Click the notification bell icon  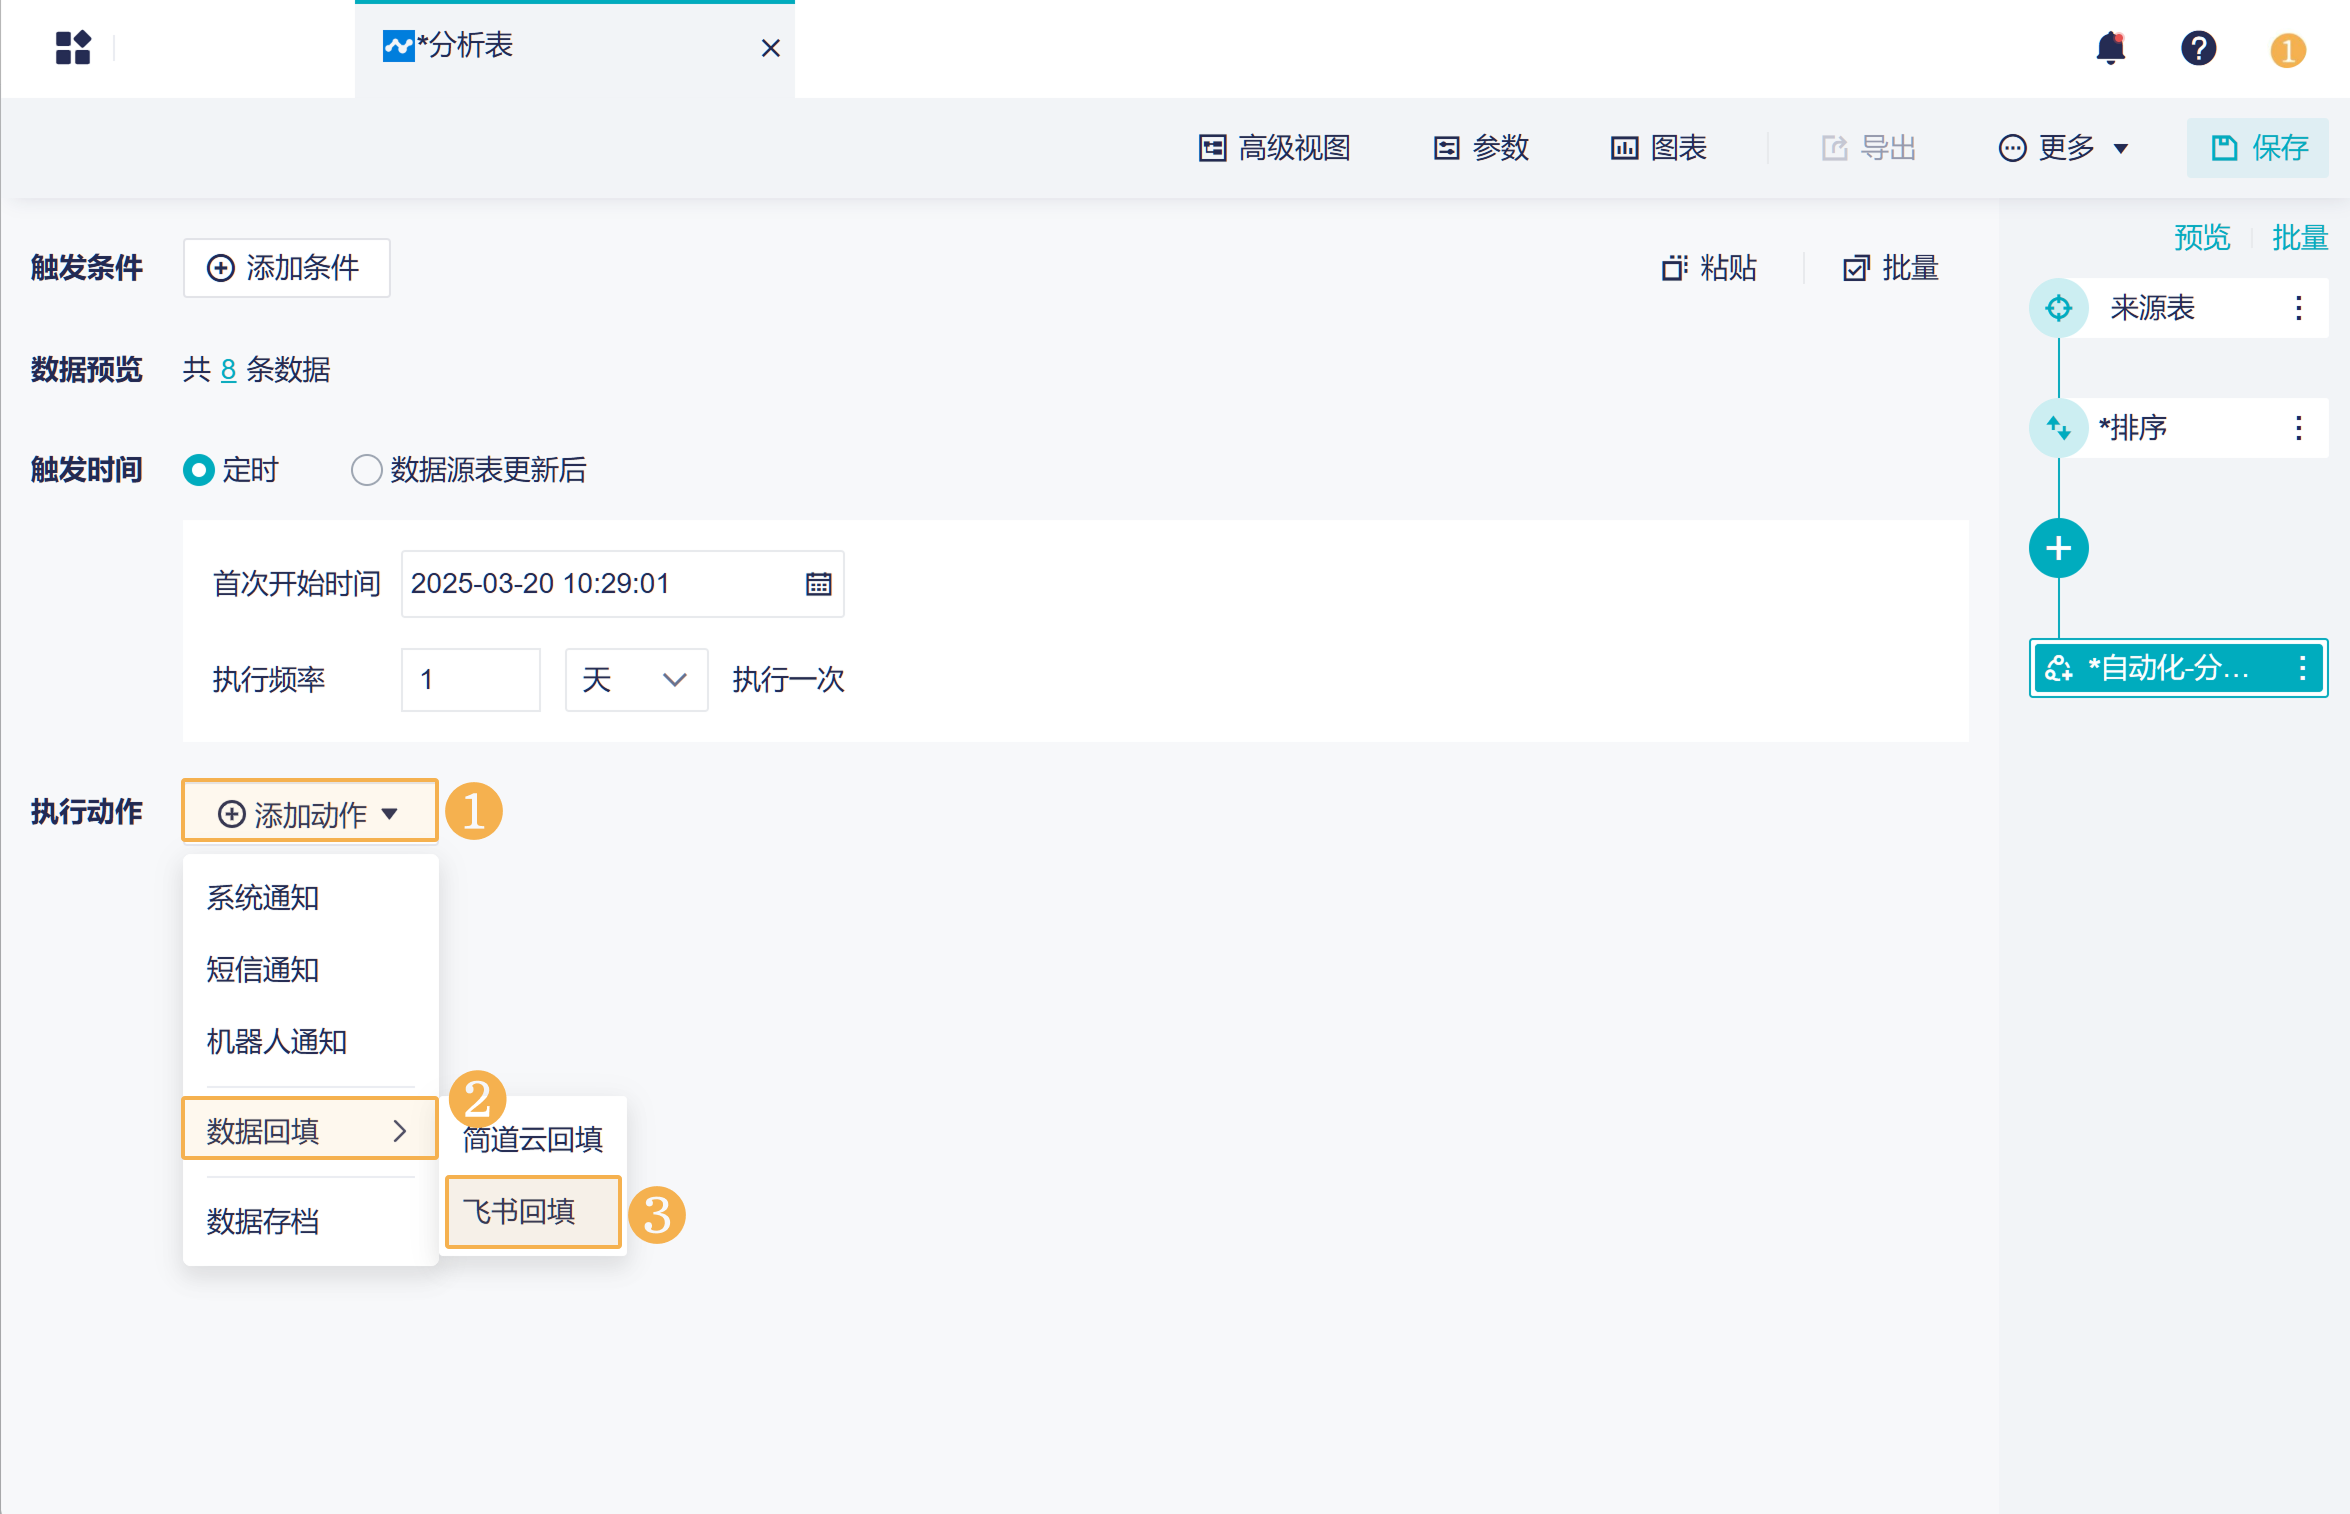pos(2110,47)
